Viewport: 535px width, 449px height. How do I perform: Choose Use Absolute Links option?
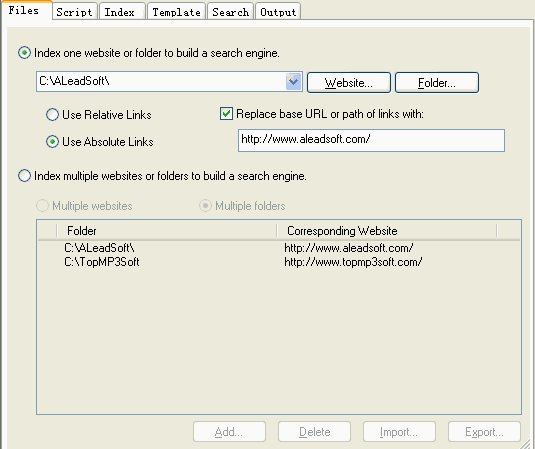tap(52, 142)
